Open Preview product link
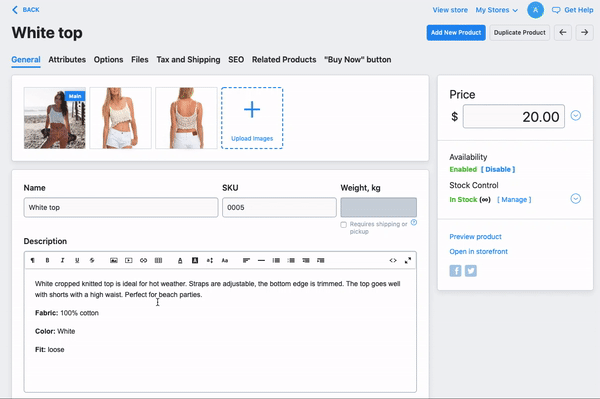The height and width of the screenshot is (399, 600). click(x=475, y=237)
